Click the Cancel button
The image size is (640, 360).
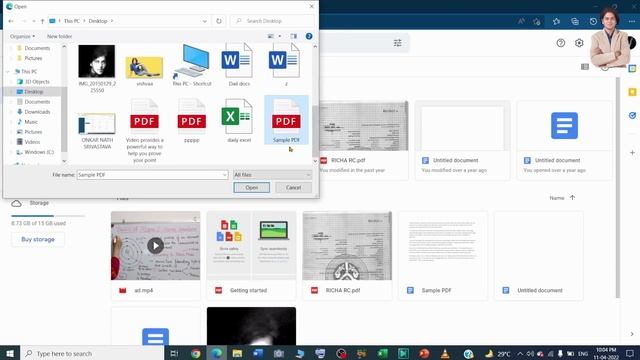tap(293, 187)
